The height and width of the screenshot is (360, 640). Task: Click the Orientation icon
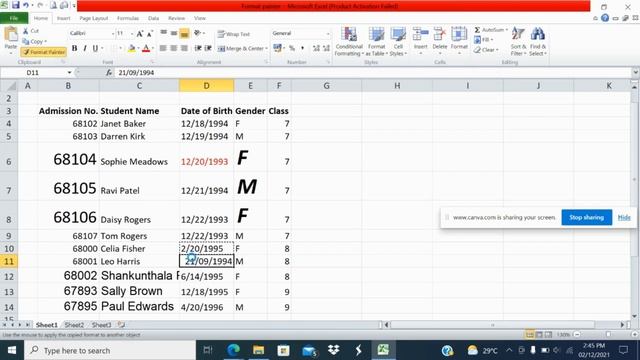(x=198, y=33)
